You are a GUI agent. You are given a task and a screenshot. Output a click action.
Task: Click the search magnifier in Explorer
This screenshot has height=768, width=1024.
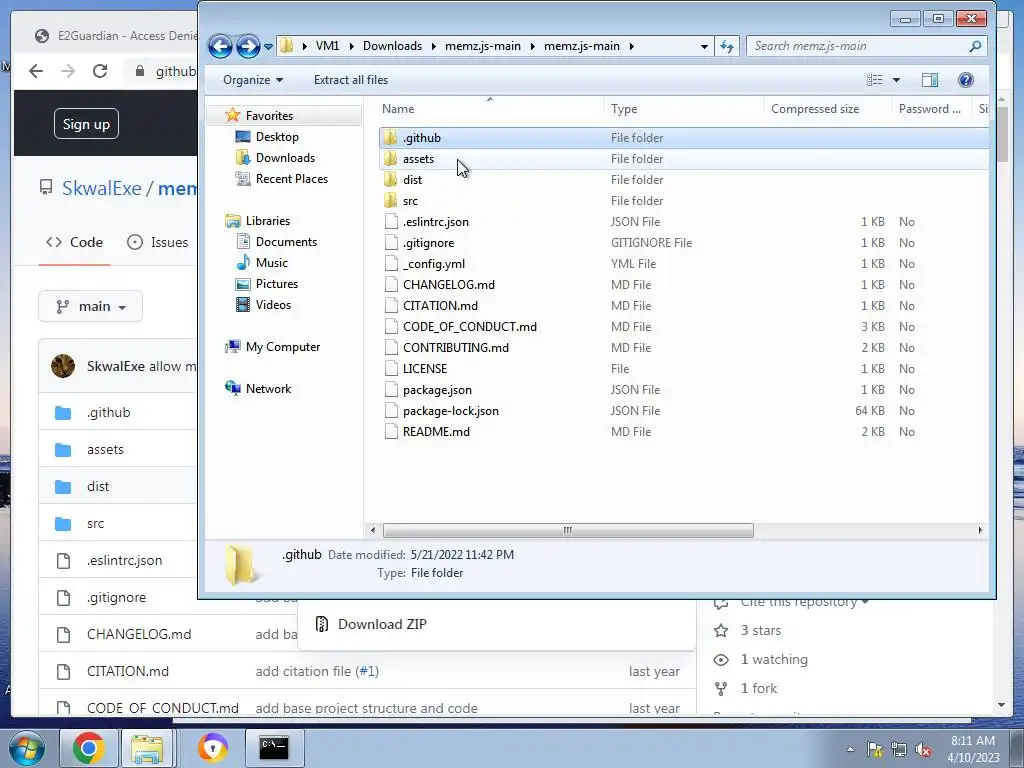pyautogui.click(x=975, y=46)
